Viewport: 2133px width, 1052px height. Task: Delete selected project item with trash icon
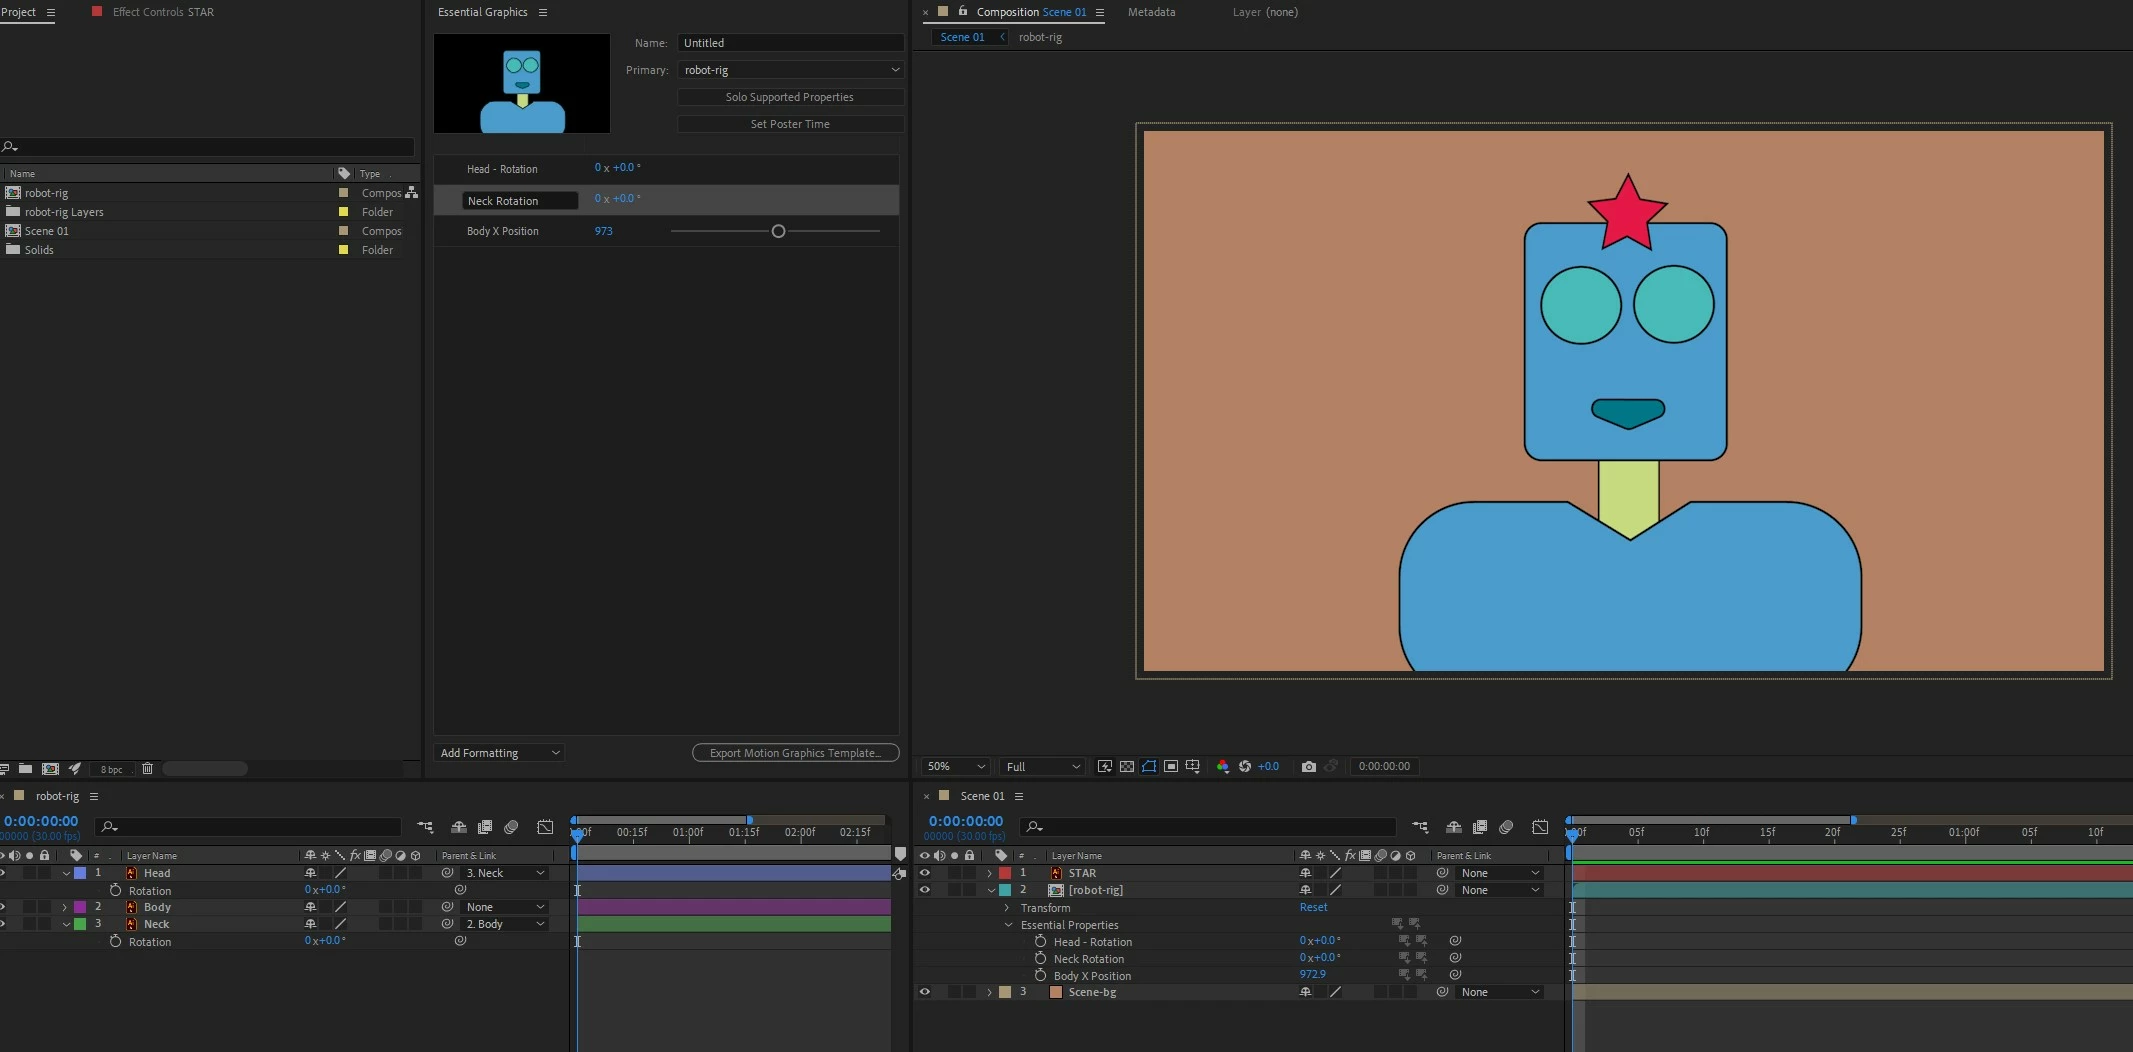pyautogui.click(x=147, y=768)
